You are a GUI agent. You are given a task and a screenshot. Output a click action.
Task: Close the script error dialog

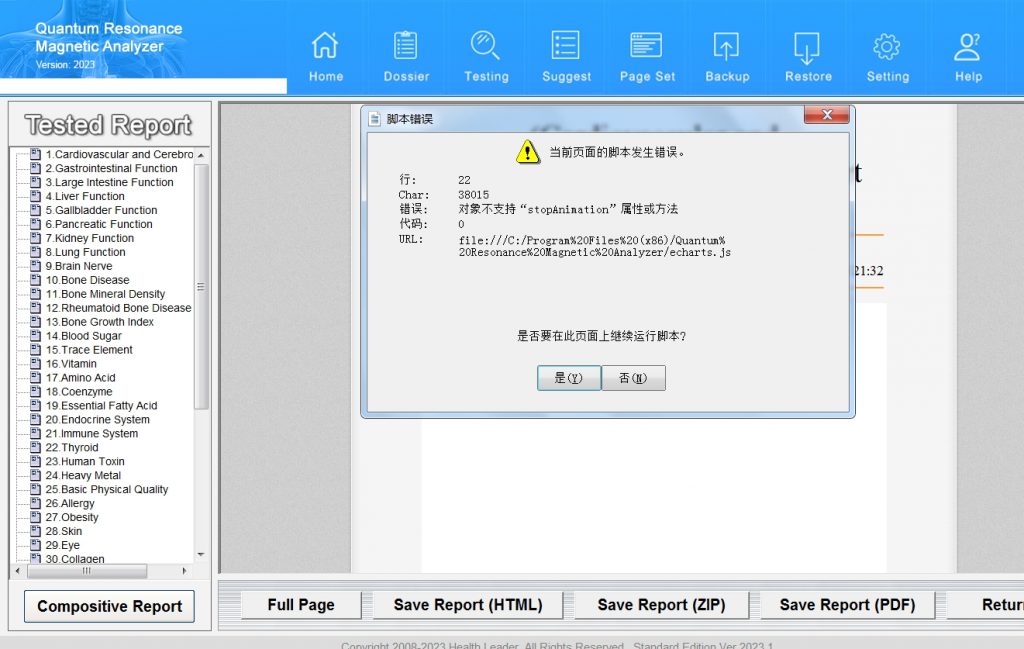827,115
